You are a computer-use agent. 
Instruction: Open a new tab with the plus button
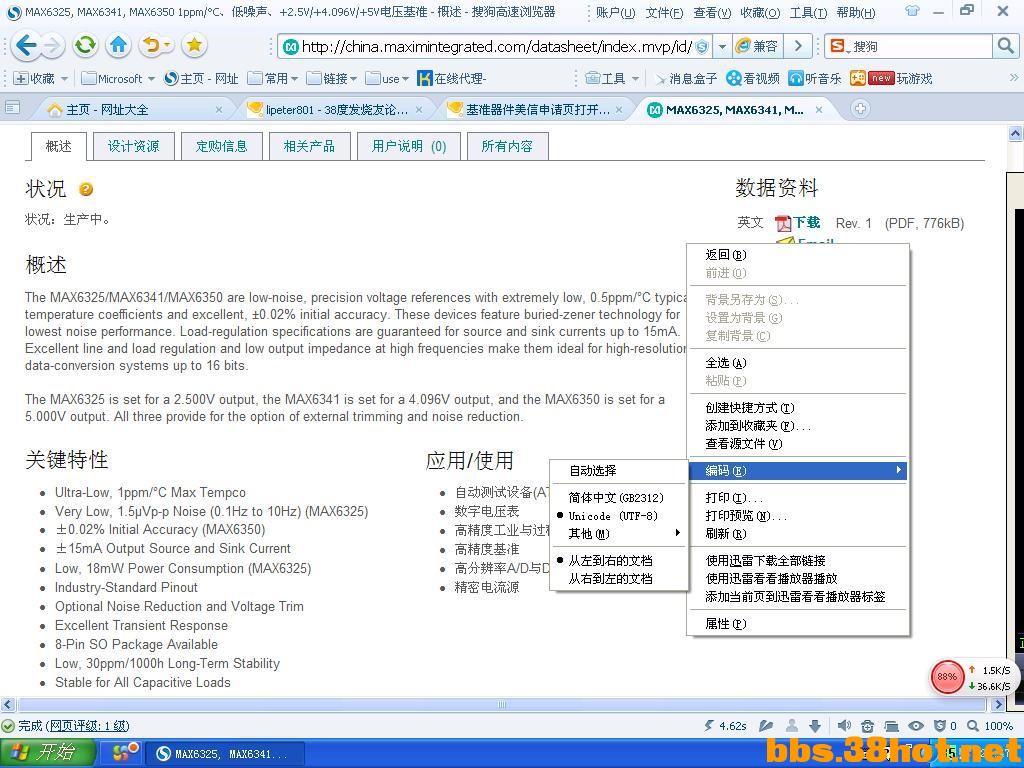coord(860,109)
